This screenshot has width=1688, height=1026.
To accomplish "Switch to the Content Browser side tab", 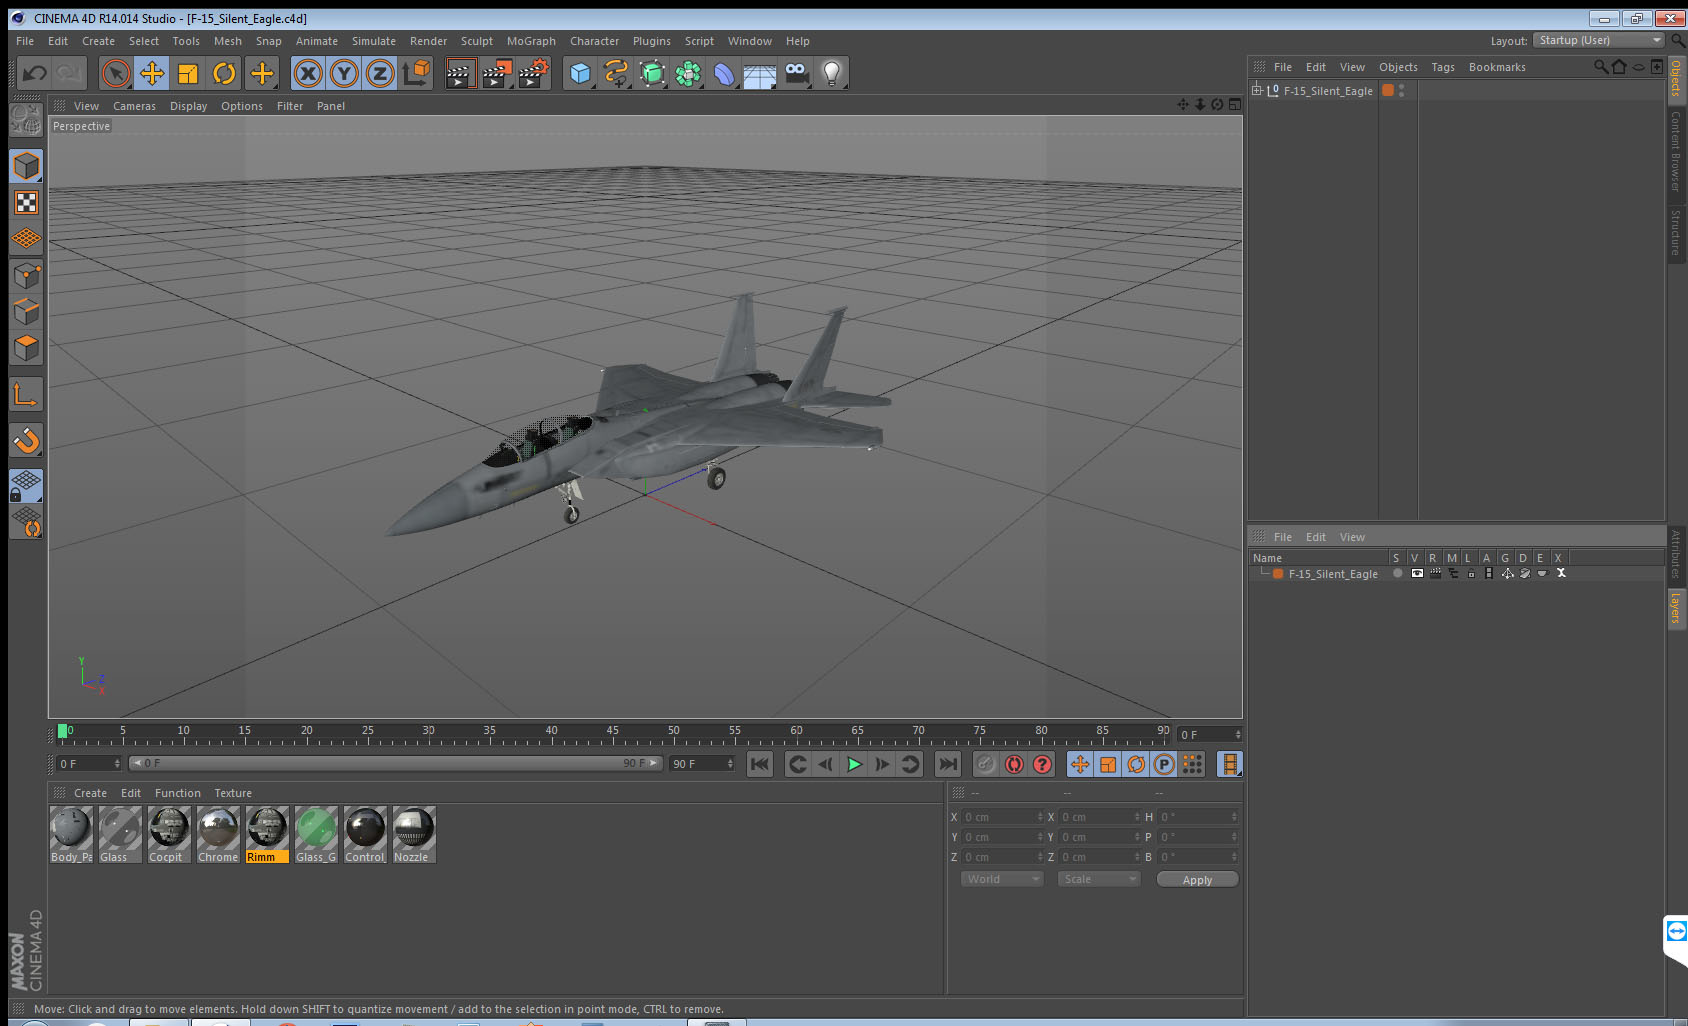I will pyautogui.click(x=1675, y=151).
